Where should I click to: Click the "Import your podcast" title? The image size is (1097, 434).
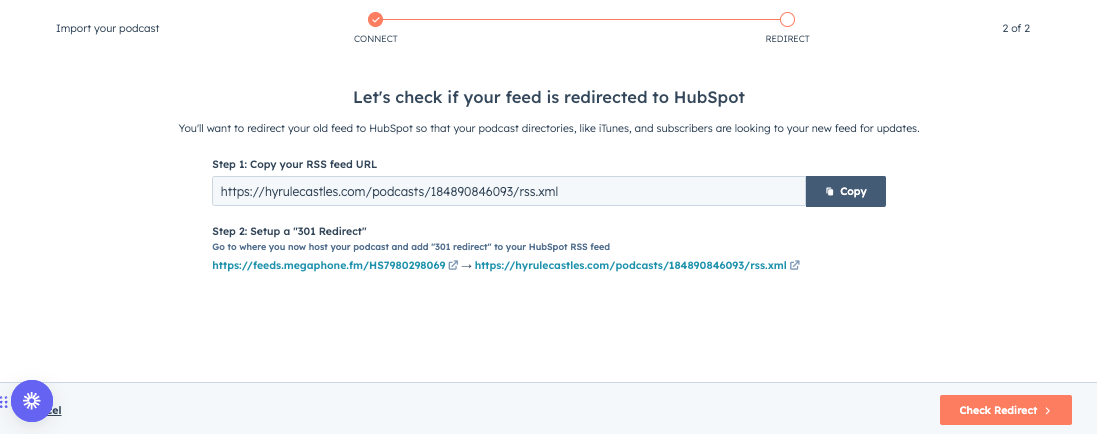(108, 29)
